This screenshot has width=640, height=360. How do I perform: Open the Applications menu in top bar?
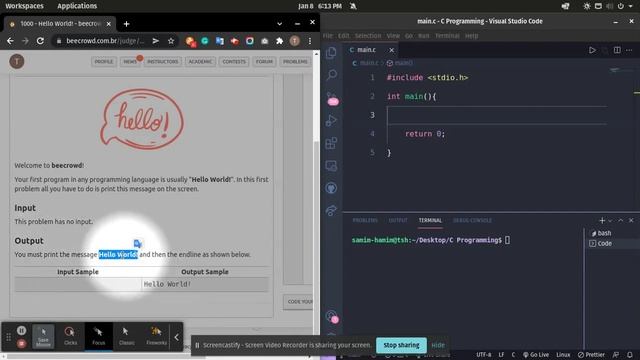[77, 6]
